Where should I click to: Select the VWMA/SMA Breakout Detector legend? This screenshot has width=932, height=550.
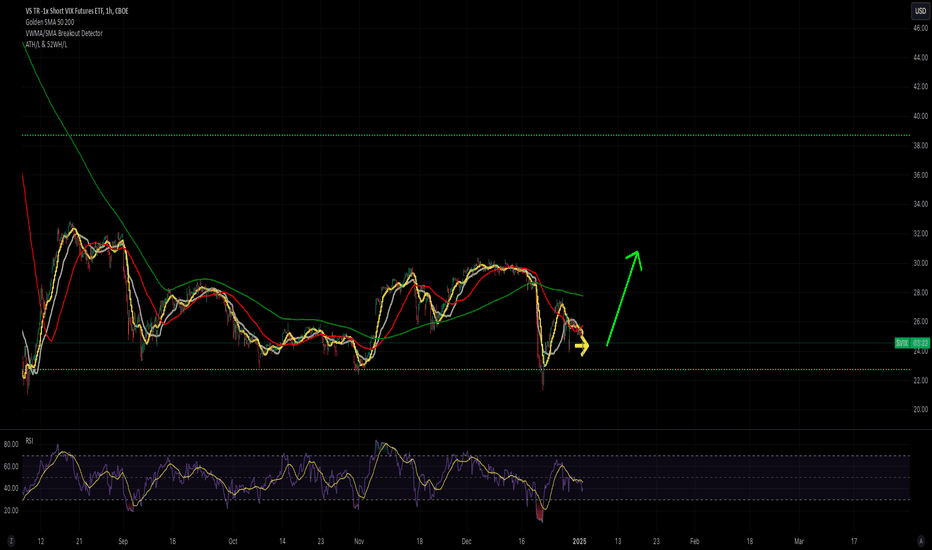click(64, 33)
